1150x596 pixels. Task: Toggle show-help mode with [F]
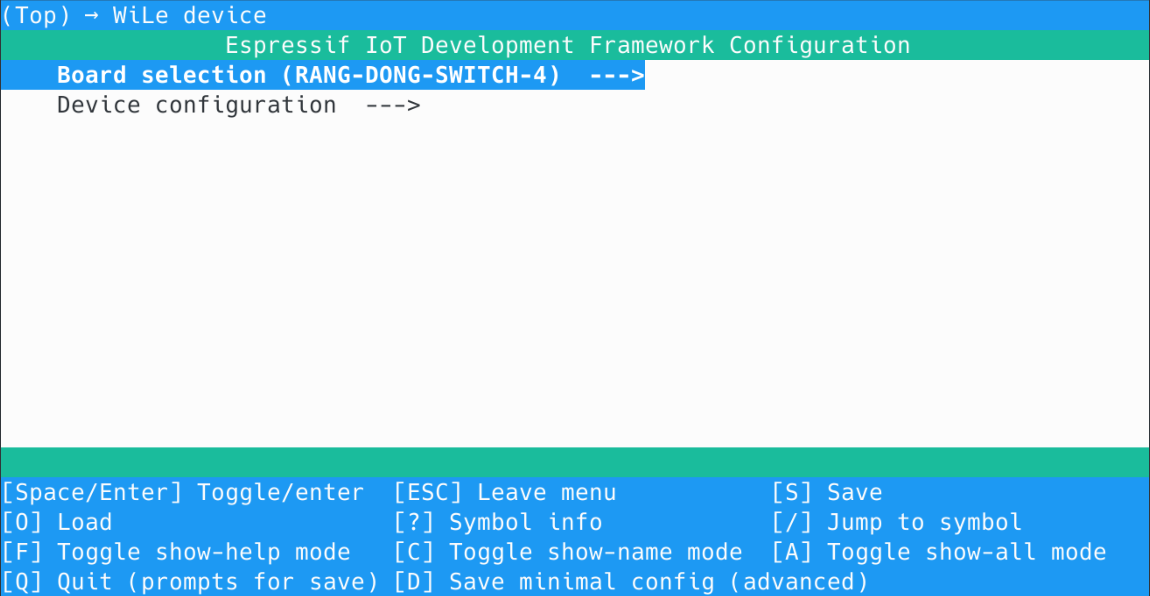[x=176, y=552]
